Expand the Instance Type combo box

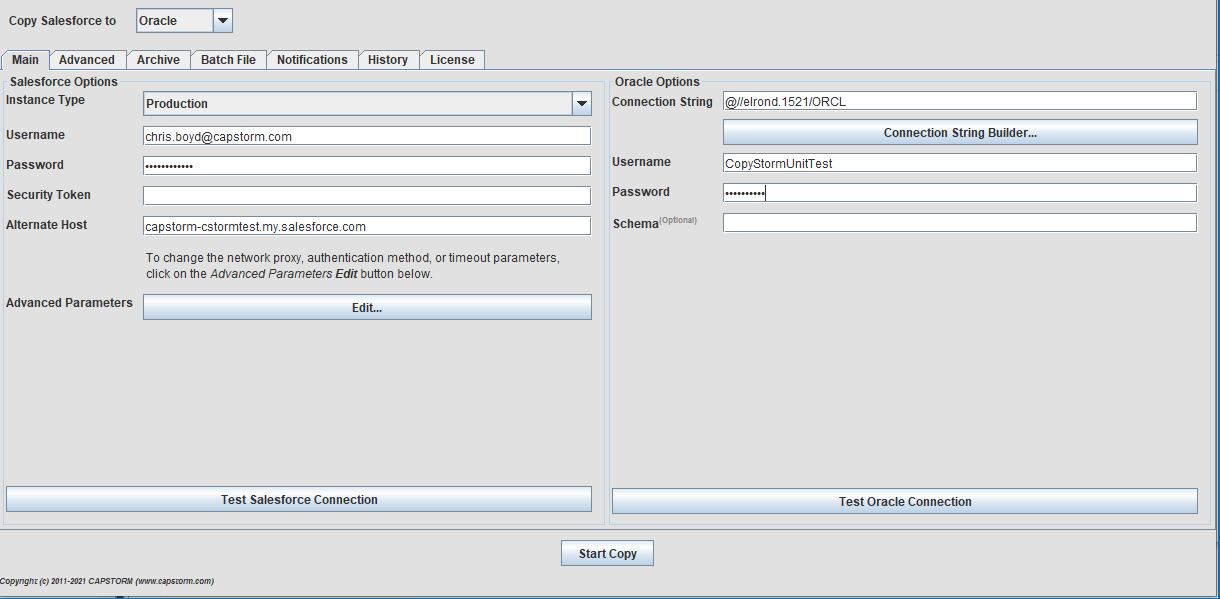coord(367,103)
